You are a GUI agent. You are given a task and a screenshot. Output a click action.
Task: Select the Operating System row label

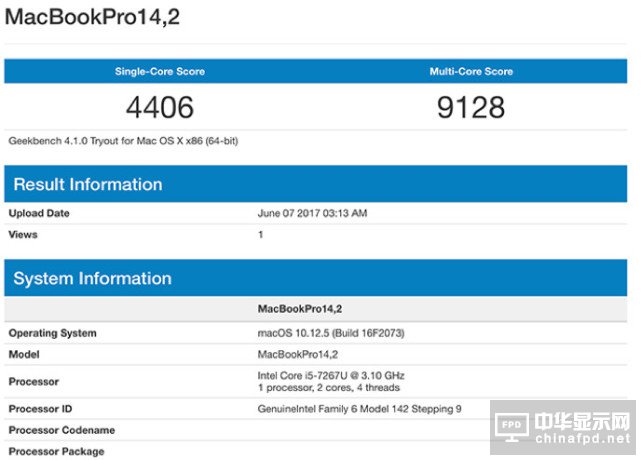(x=53, y=333)
